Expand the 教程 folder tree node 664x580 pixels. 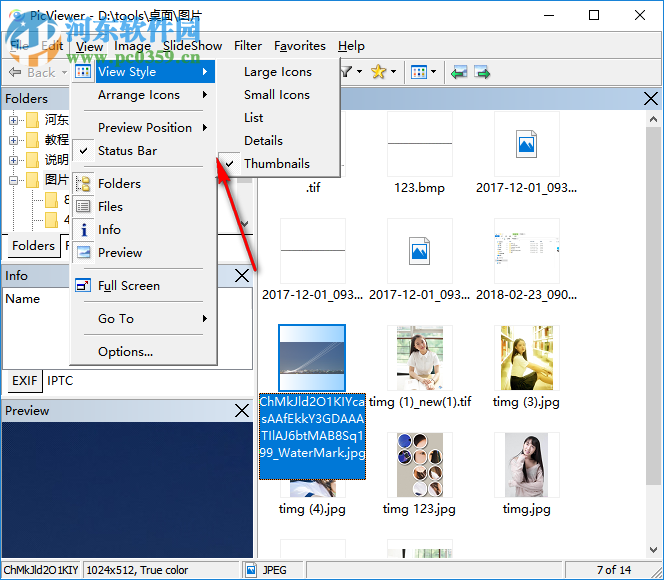13,140
